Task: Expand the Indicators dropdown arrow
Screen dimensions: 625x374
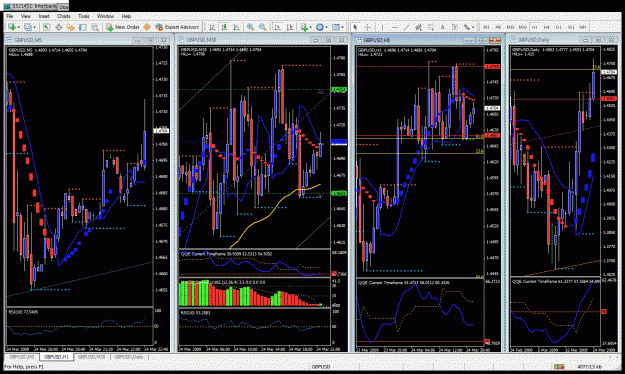Action: pos(311,27)
